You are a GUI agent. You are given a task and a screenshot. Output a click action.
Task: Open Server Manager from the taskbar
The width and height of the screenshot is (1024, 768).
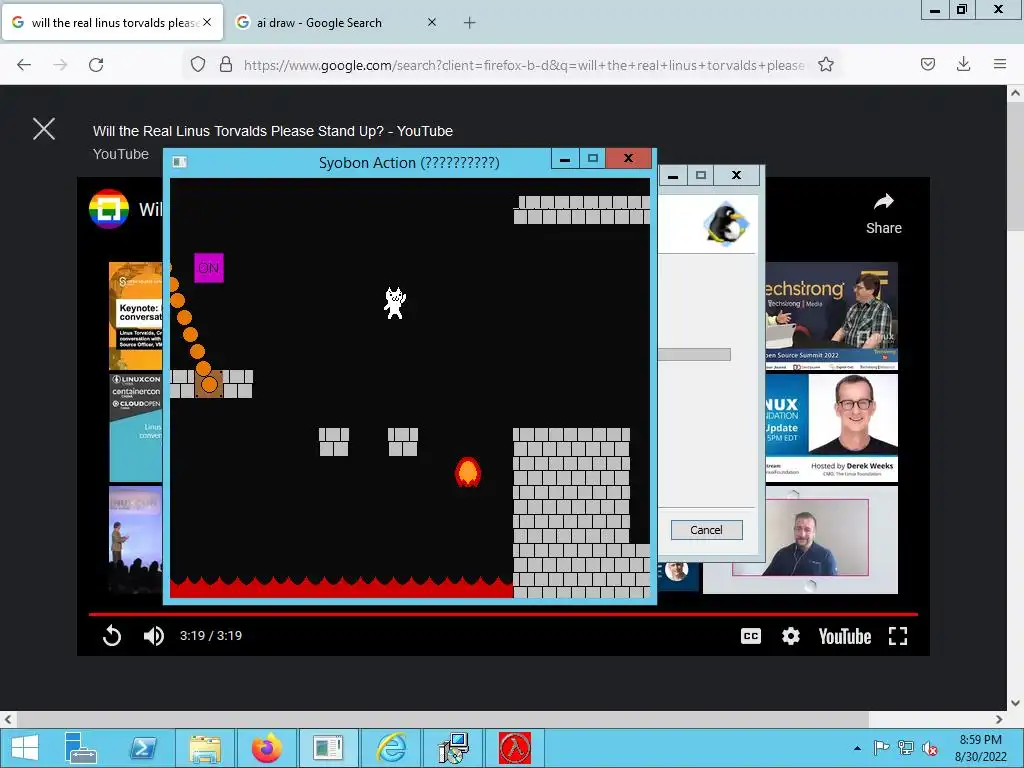pyautogui.click(x=81, y=748)
